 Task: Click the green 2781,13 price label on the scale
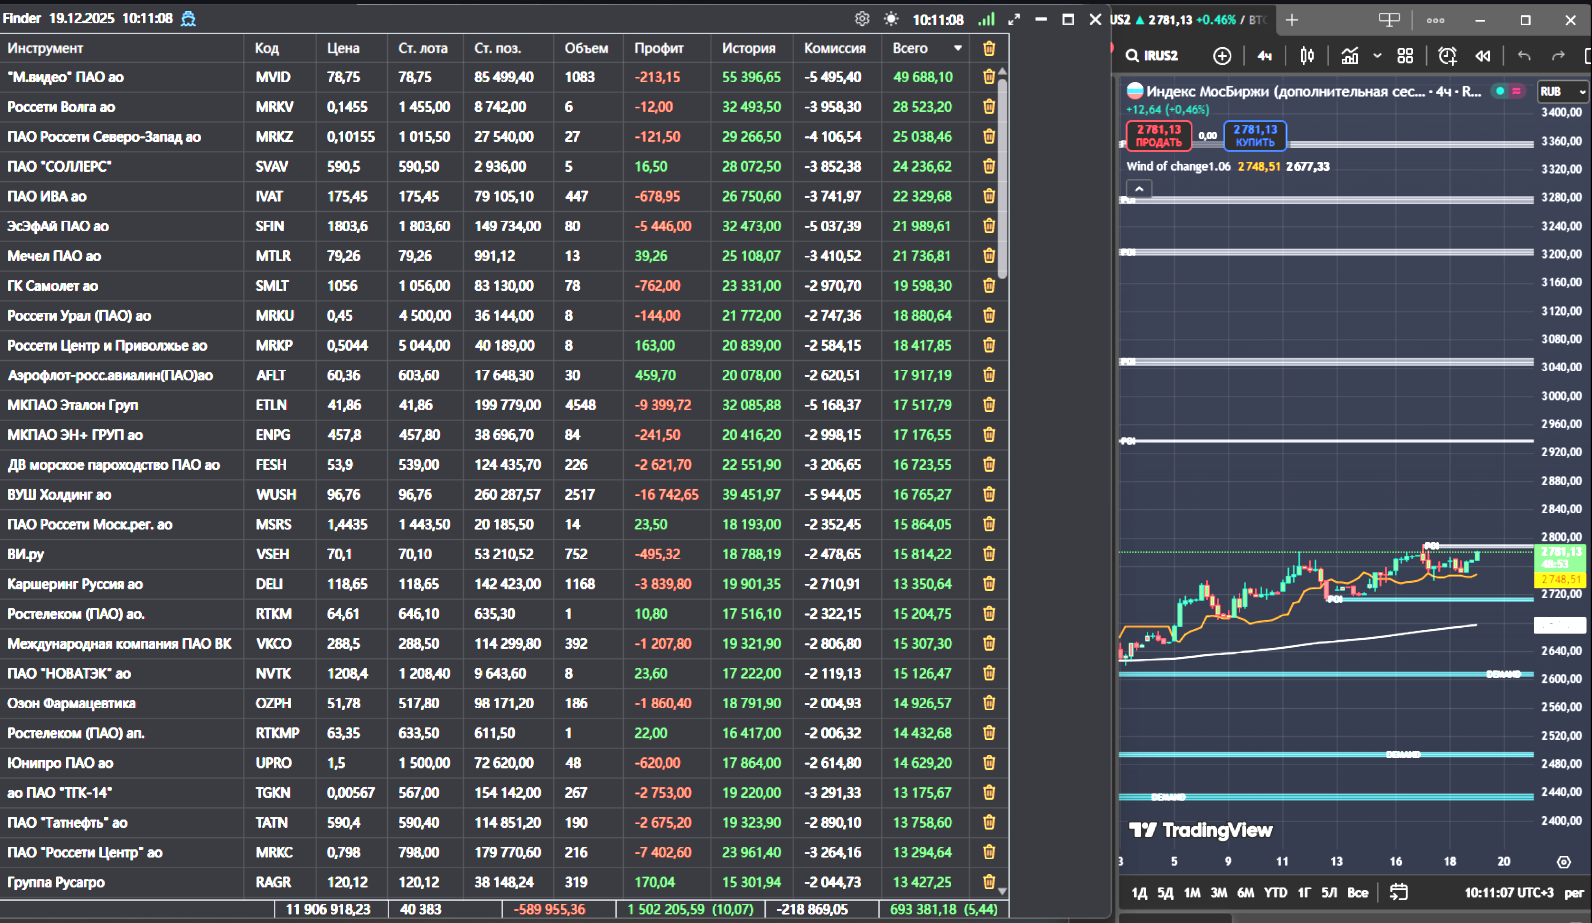(1561, 558)
